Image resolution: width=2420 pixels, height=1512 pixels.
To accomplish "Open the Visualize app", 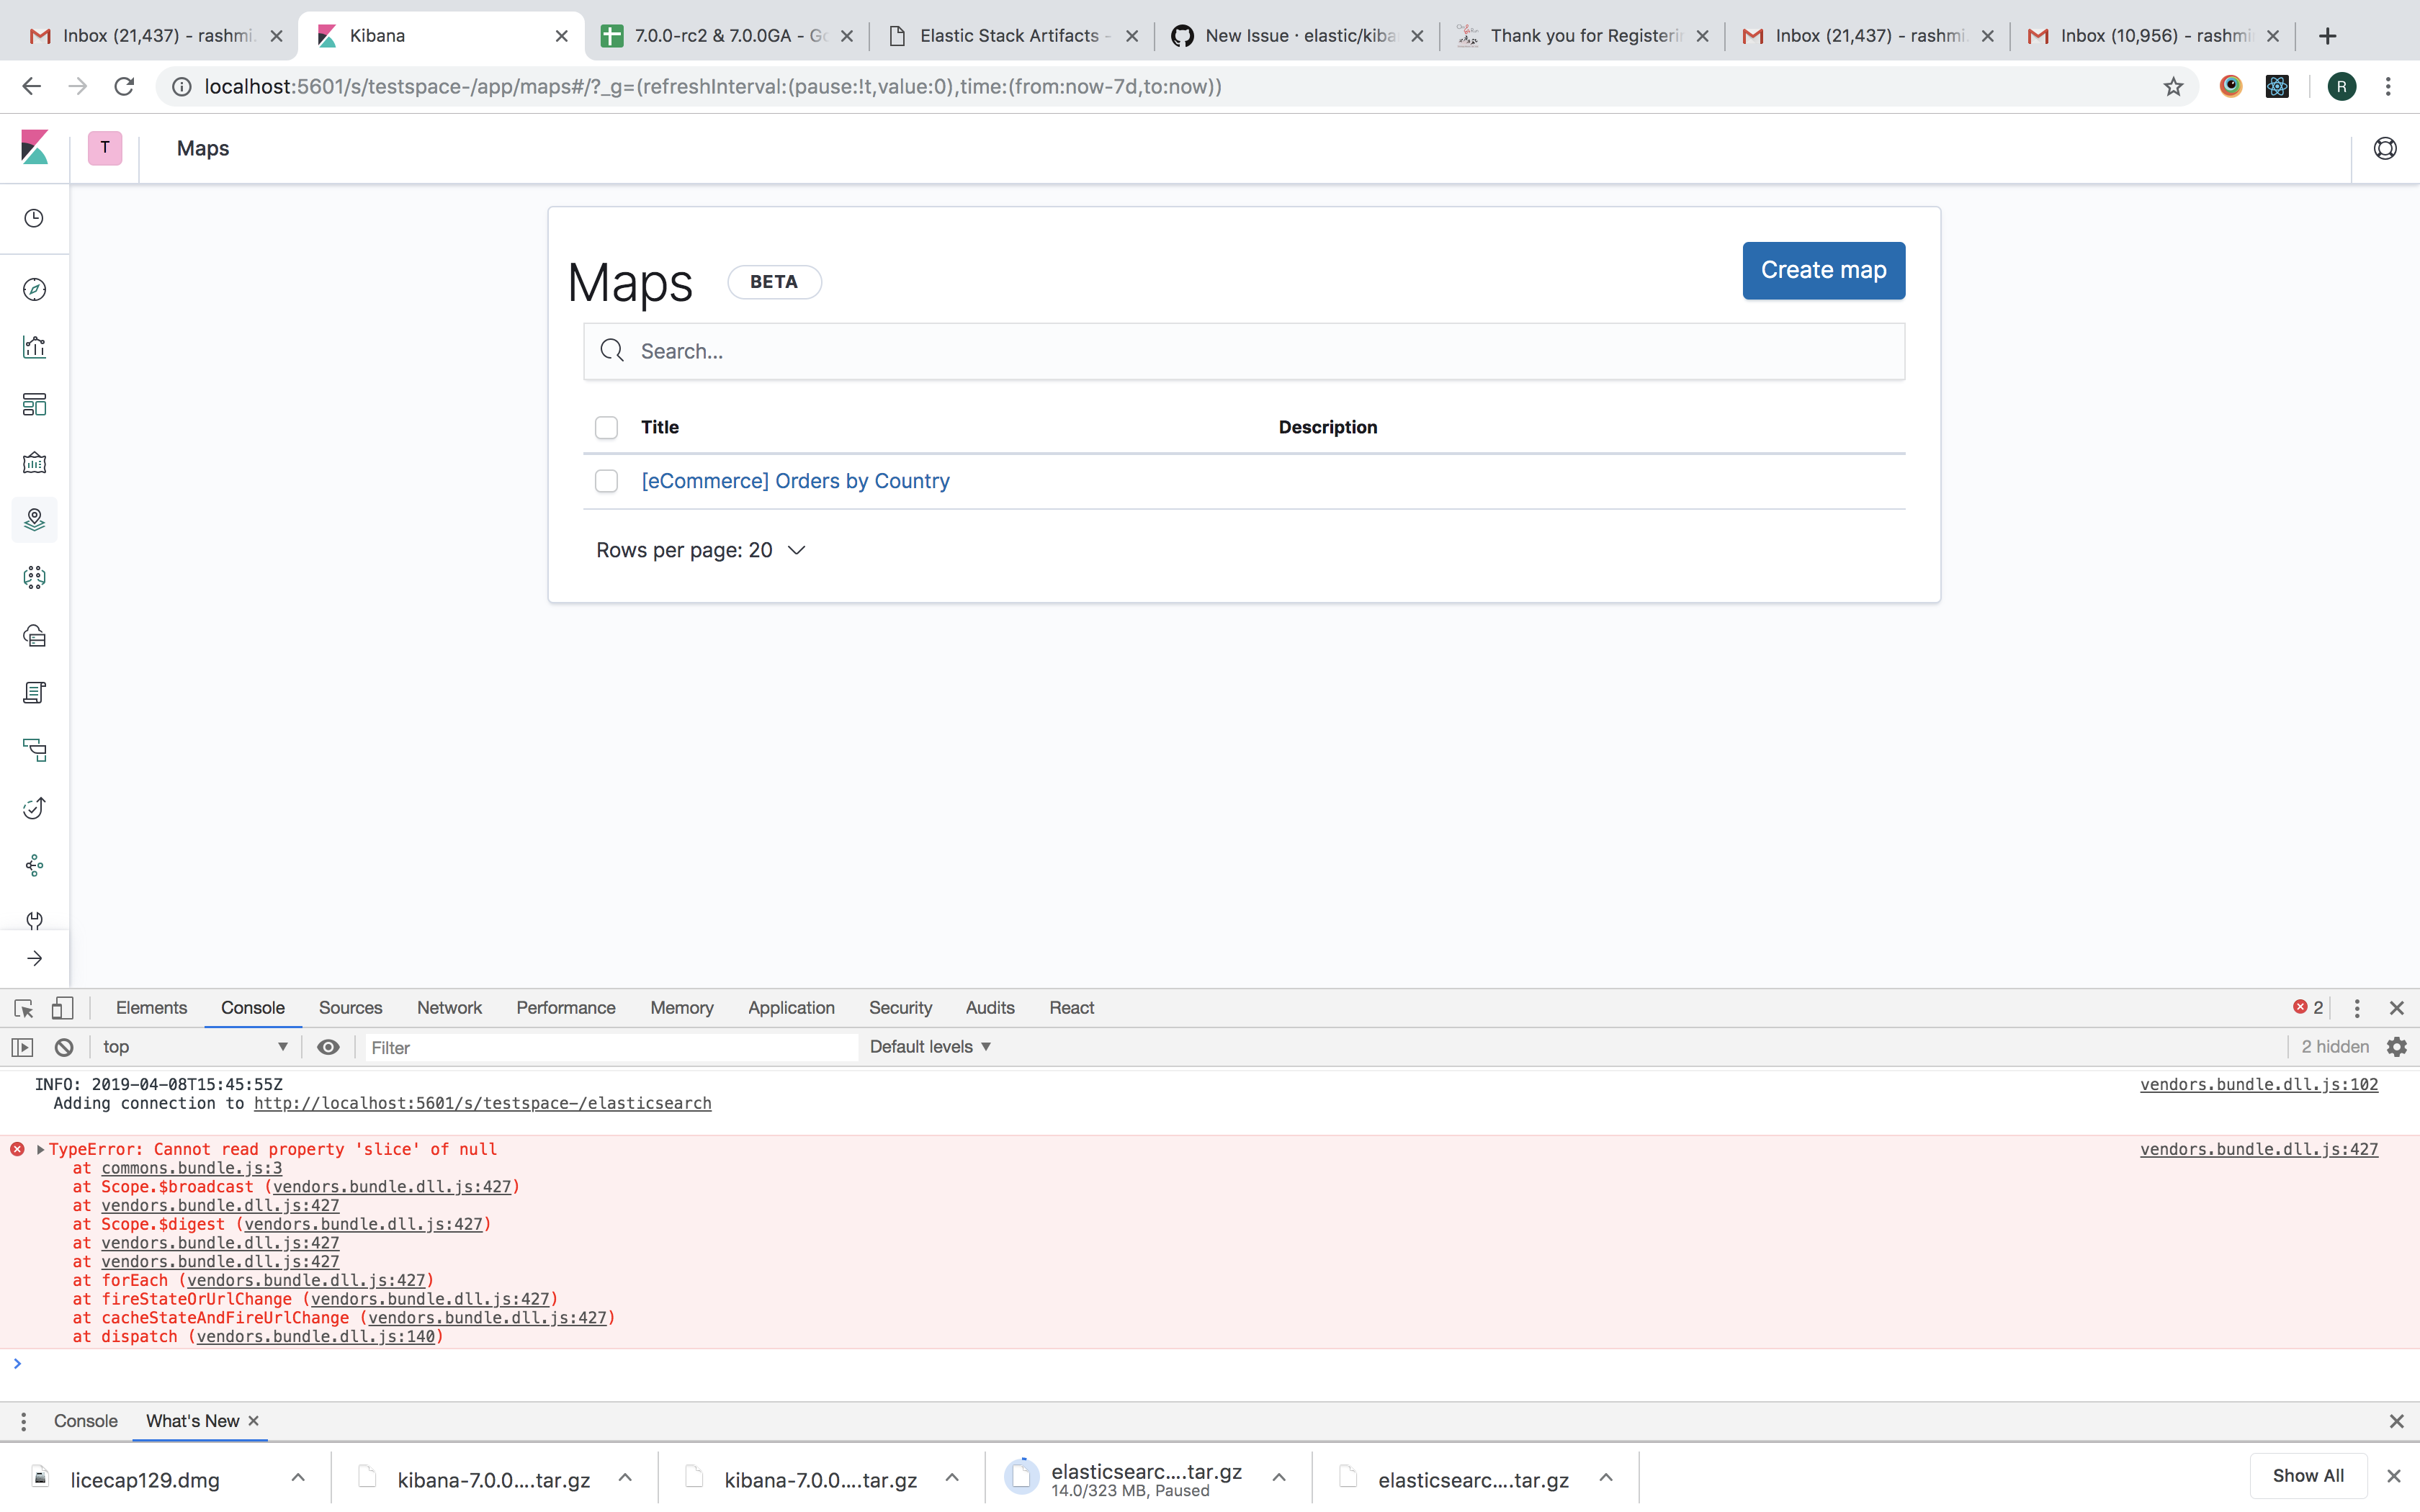I will point(35,347).
